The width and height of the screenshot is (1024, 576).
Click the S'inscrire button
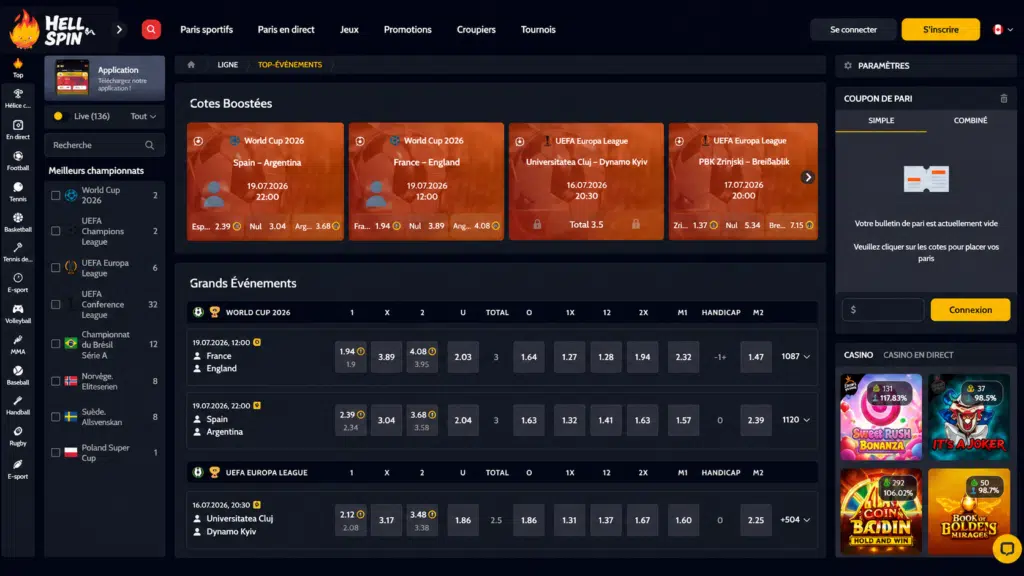[940, 29]
